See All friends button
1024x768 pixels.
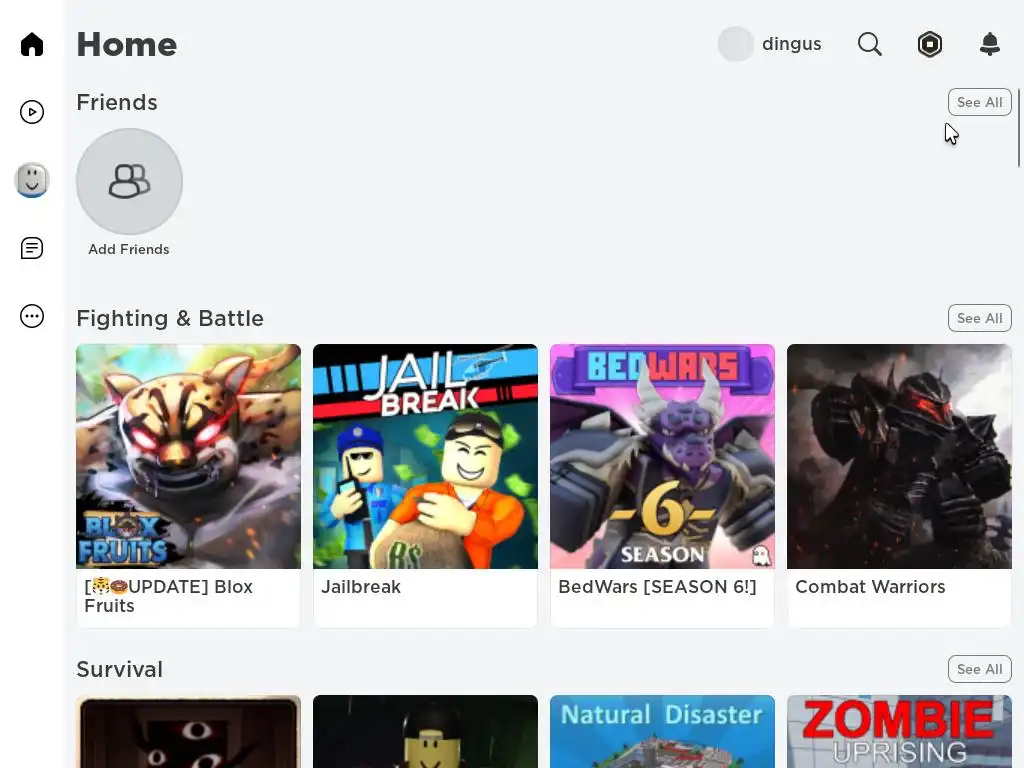click(x=980, y=102)
